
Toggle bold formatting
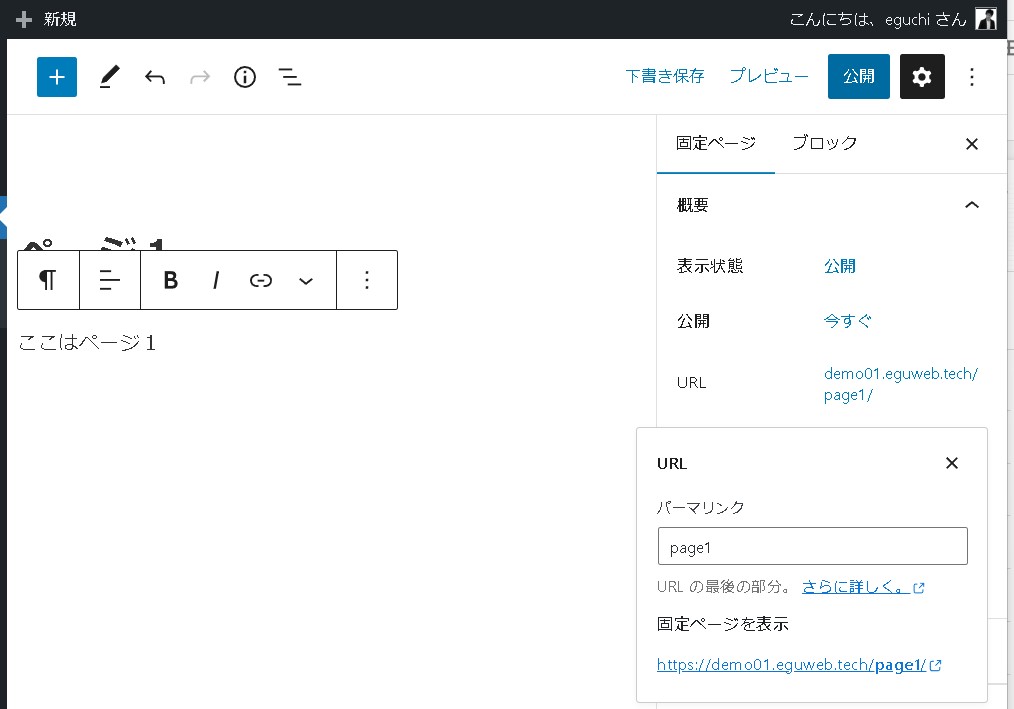[x=170, y=280]
